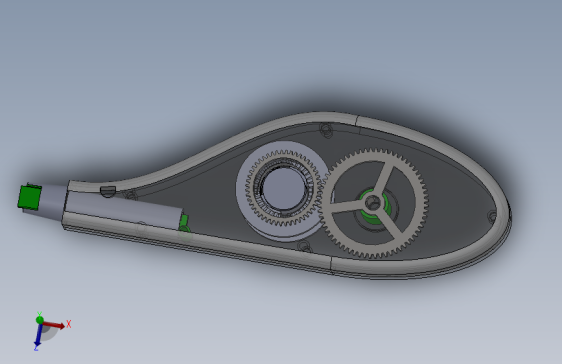Select the small green clip near arm end

(x=184, y=223)
